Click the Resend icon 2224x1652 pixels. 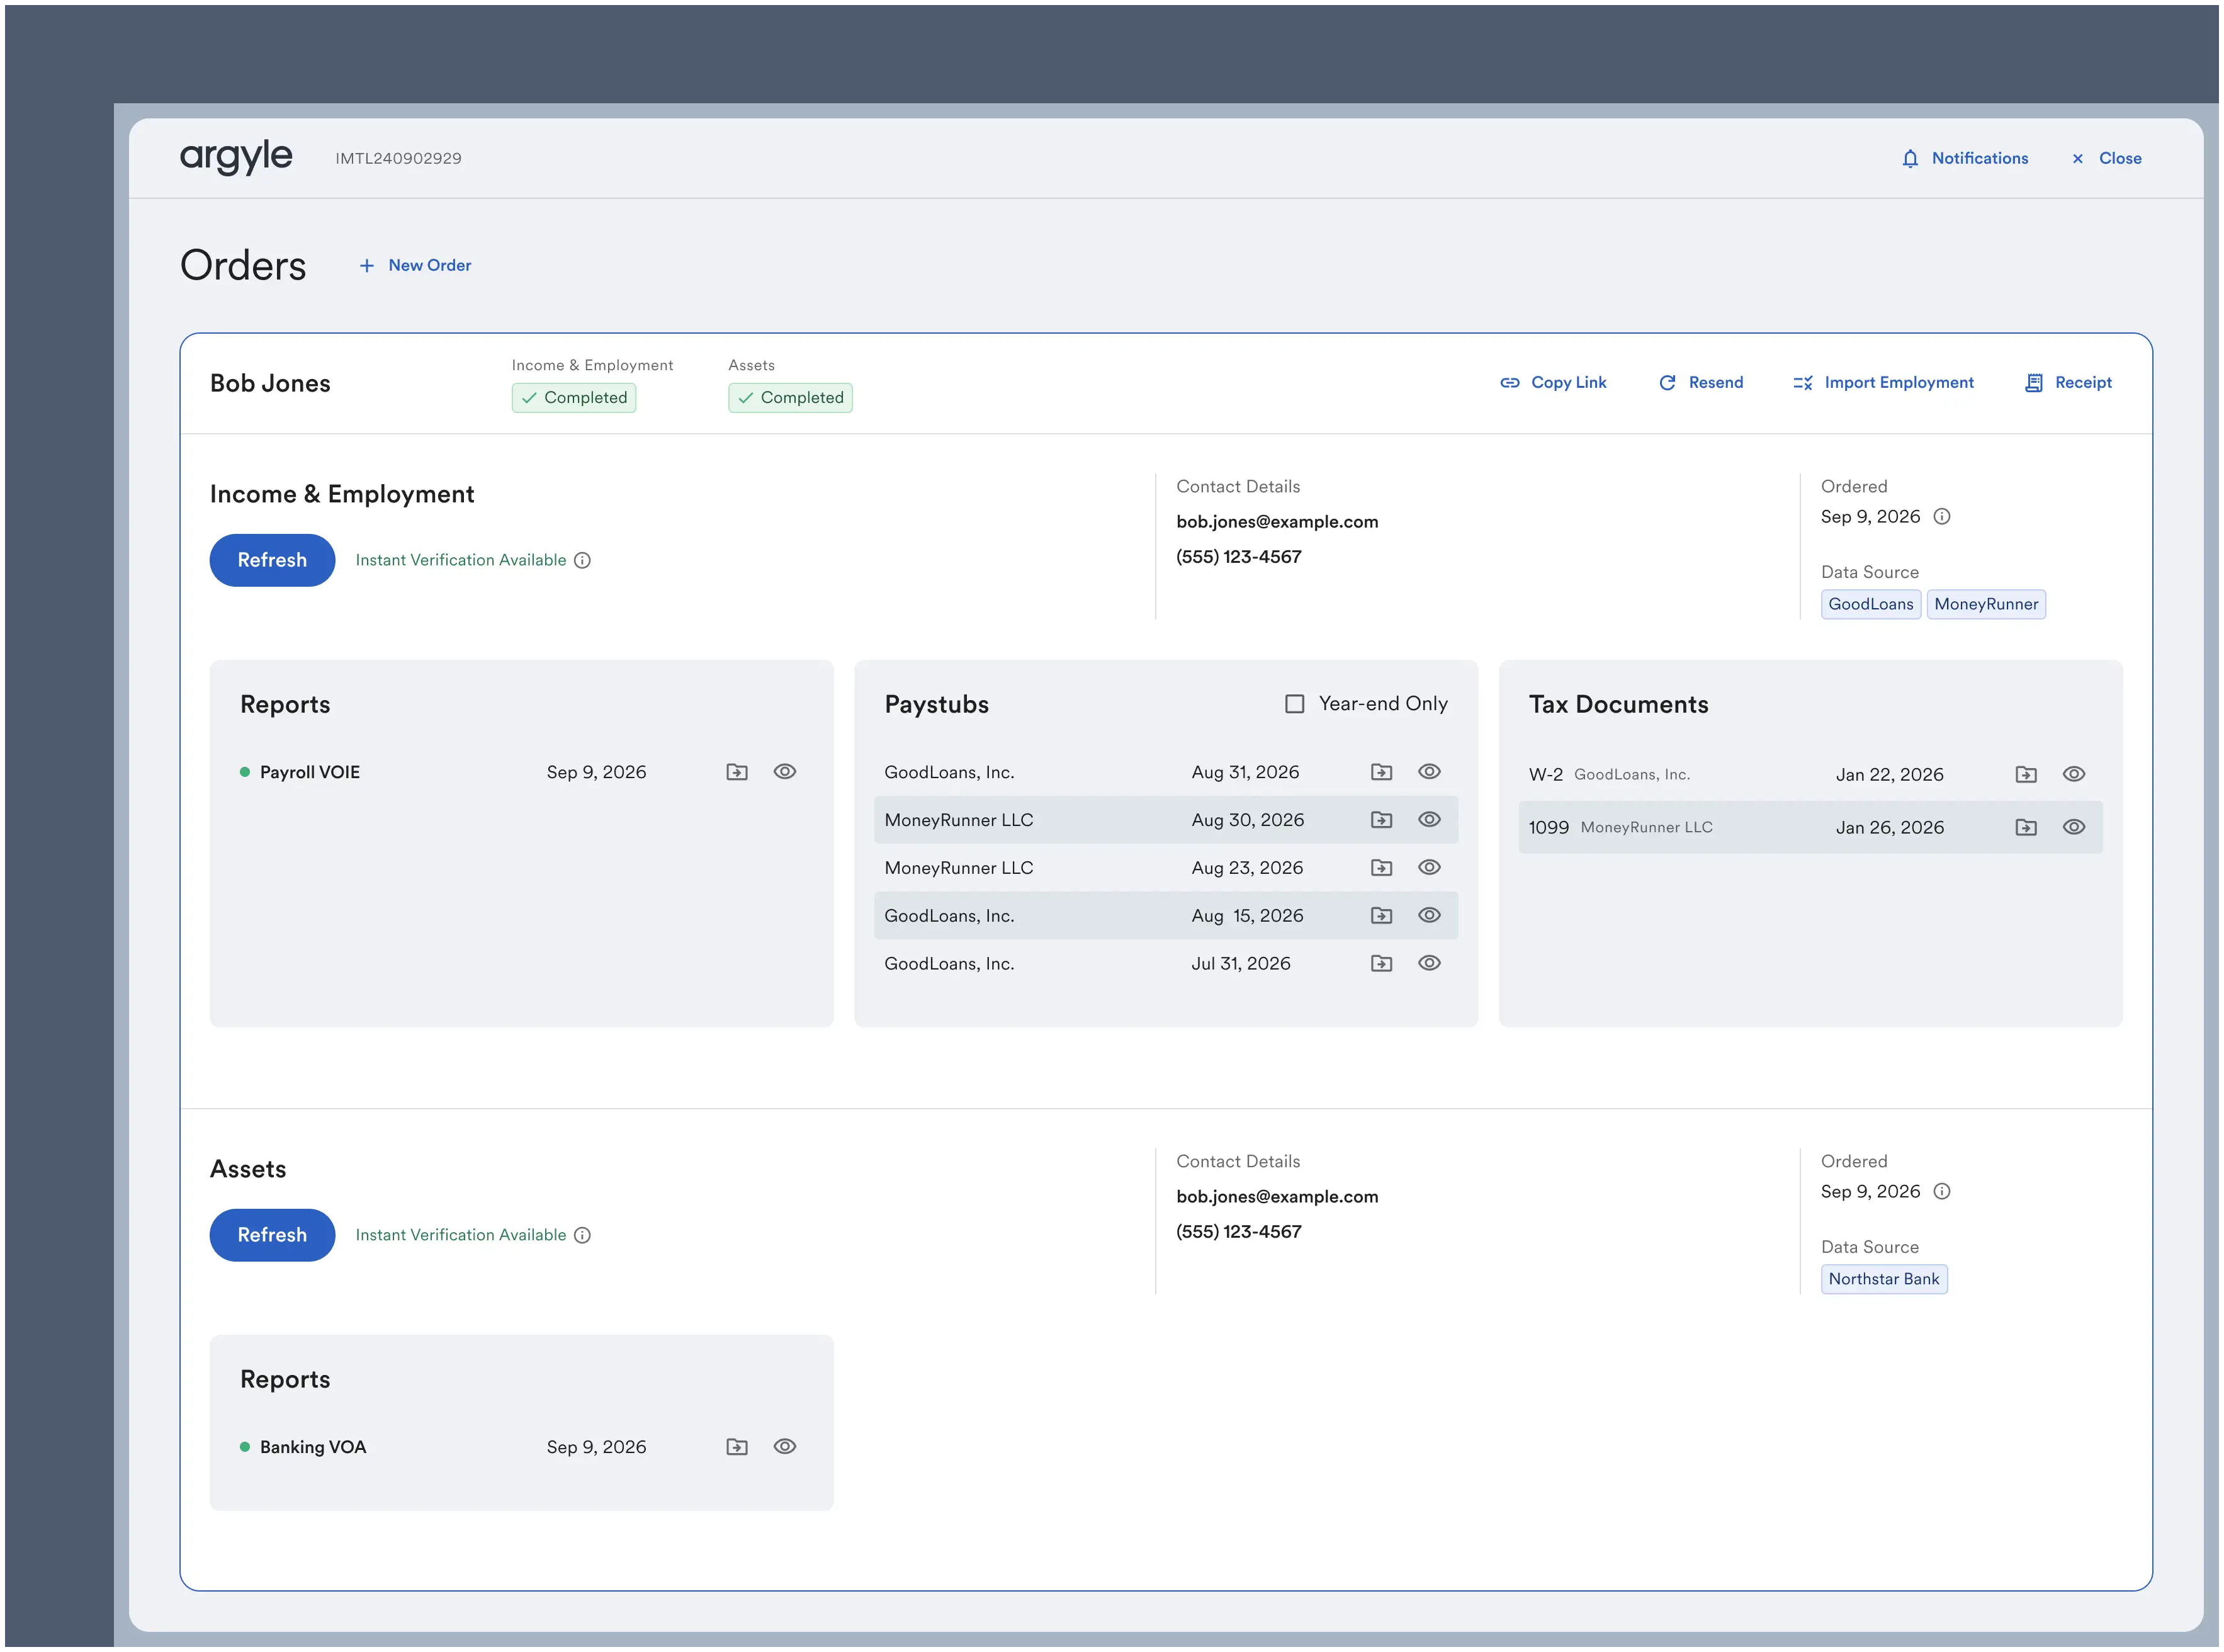pyautogui.click(x=1668, y=382)
